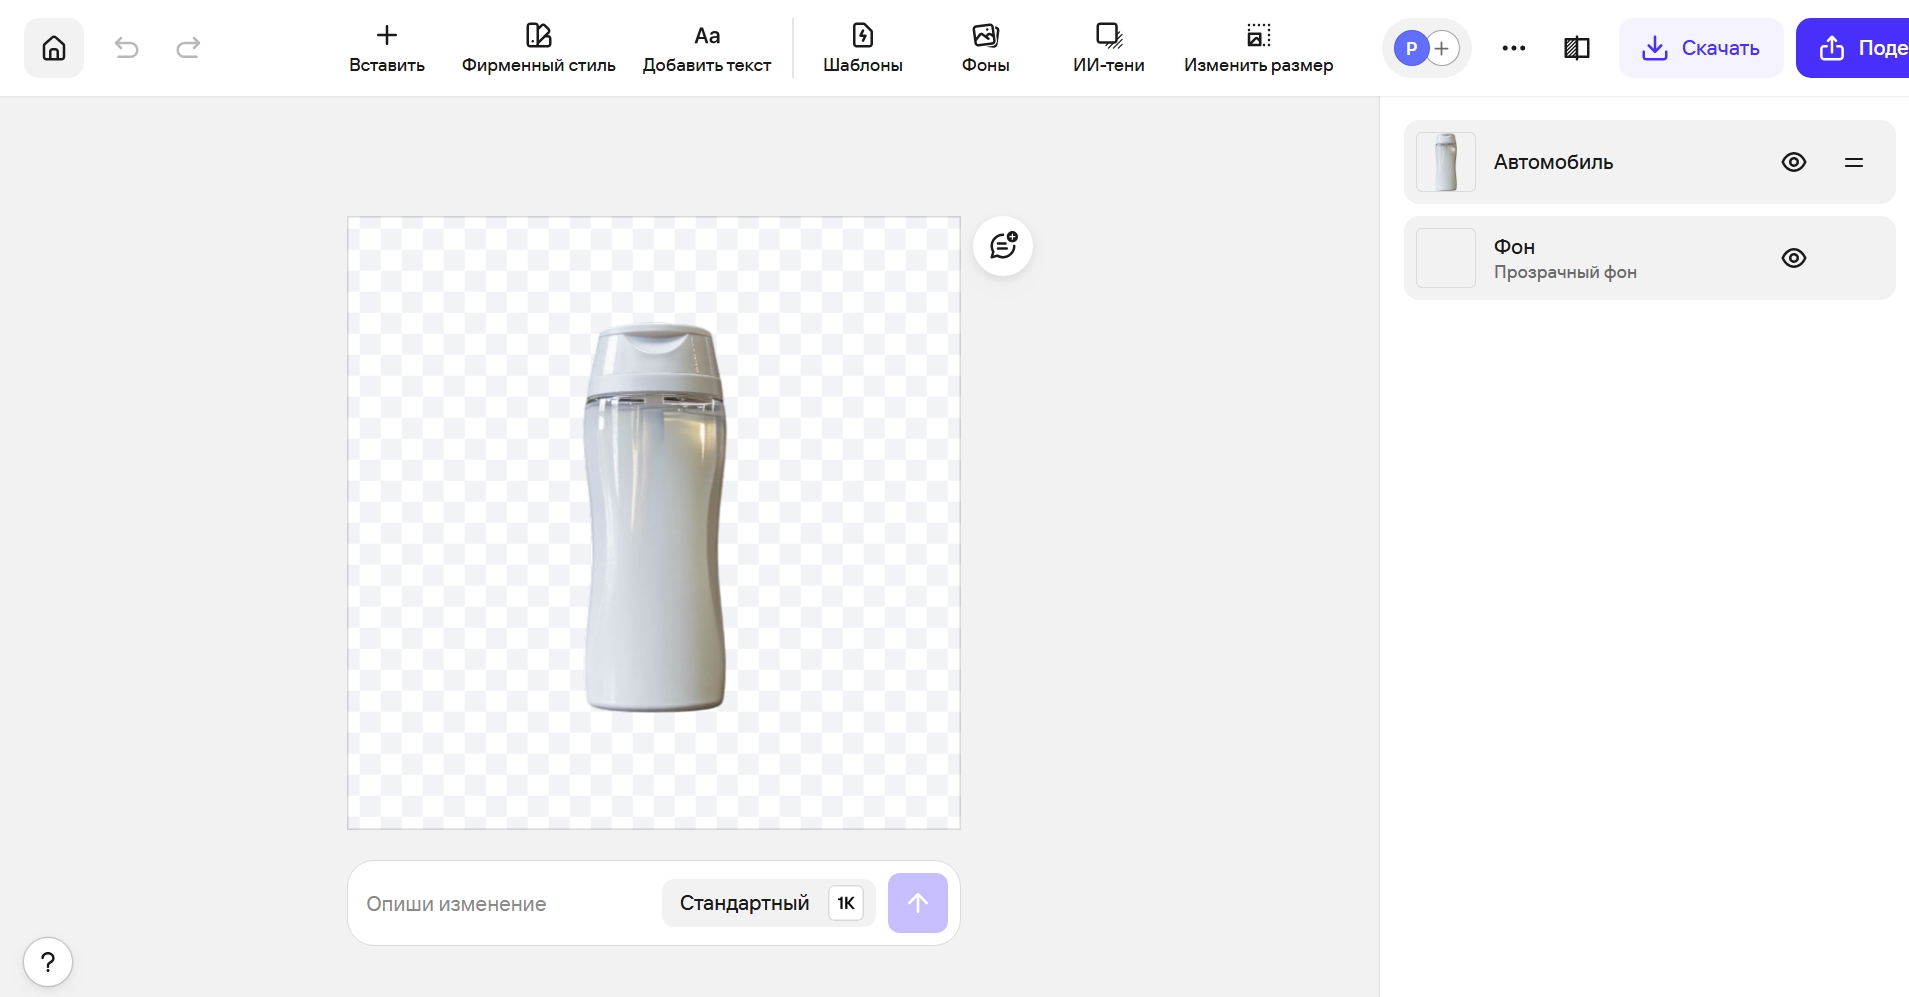This screenshot has height=997, width=1909.
Task: Click the 1K resolution badge
Action: tap(846, 903)
